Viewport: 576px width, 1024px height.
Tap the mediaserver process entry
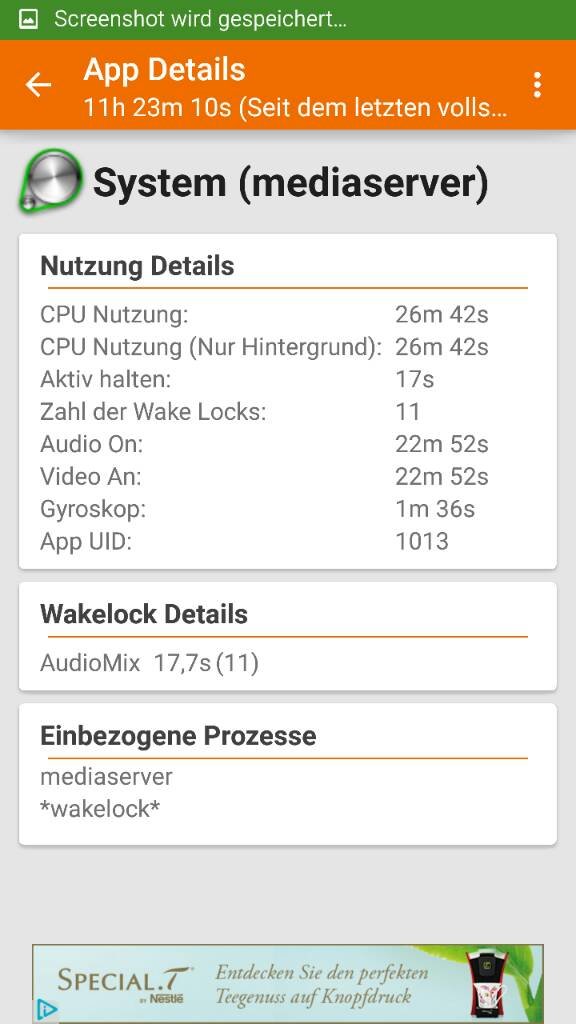click(x=106, y=776)
